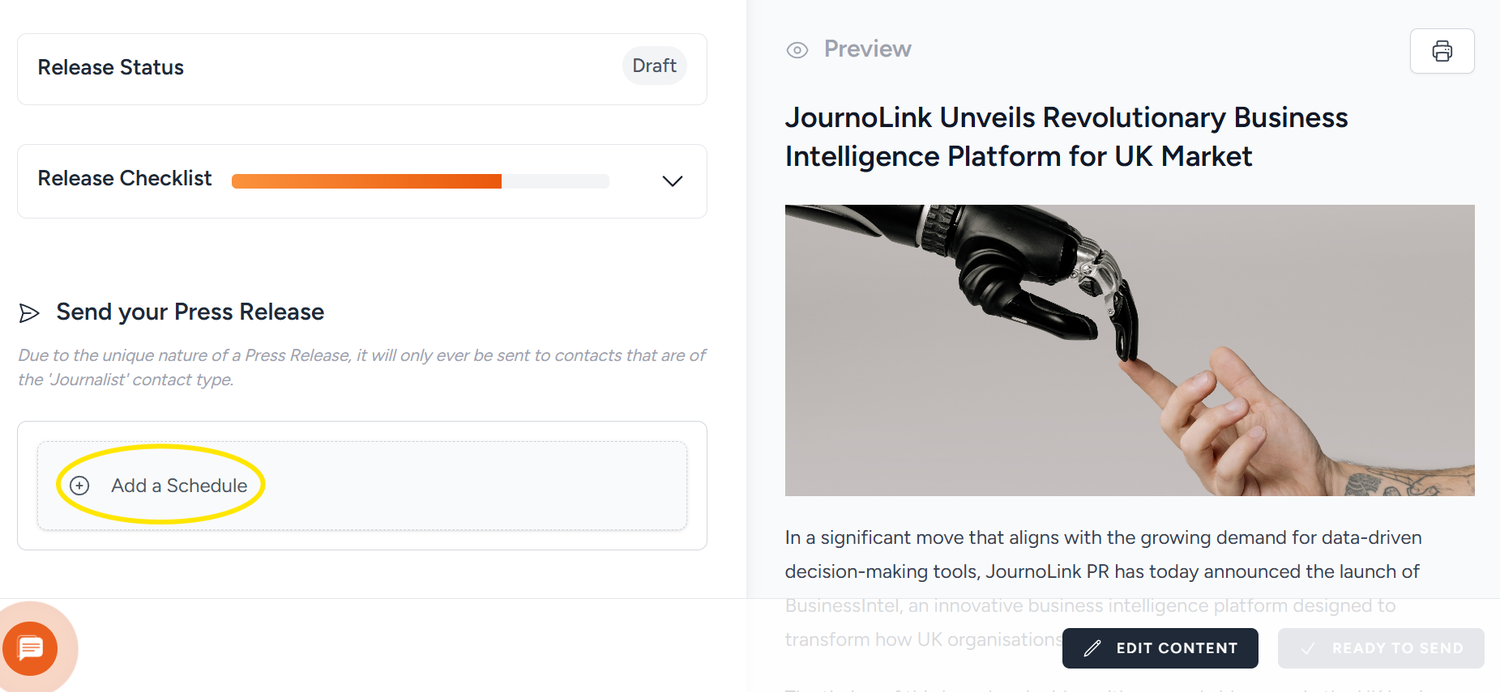Viewport: 1500px width, 692px height.
Task: Click the checkmark icon on Ready to Send
Action: [x=1308, y=648]
